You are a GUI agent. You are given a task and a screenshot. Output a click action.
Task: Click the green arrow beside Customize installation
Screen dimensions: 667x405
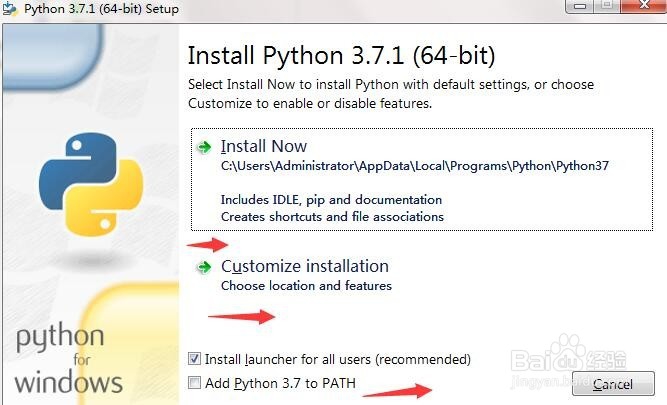[x=205, y=268]
